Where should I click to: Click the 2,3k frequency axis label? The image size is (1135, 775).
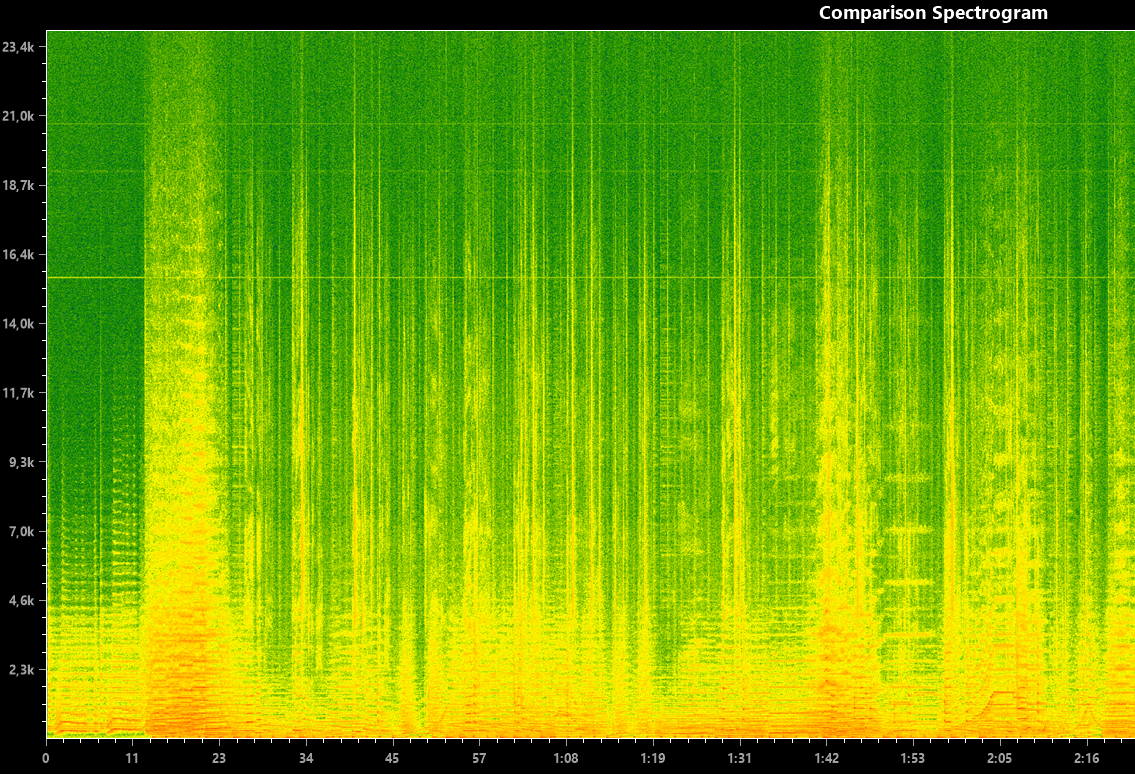[22, 672]
